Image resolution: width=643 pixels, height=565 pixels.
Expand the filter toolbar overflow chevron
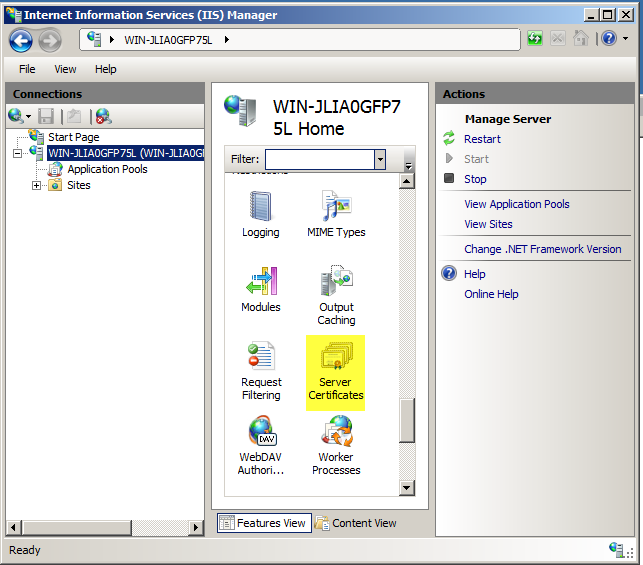click(x=408, y=166)
